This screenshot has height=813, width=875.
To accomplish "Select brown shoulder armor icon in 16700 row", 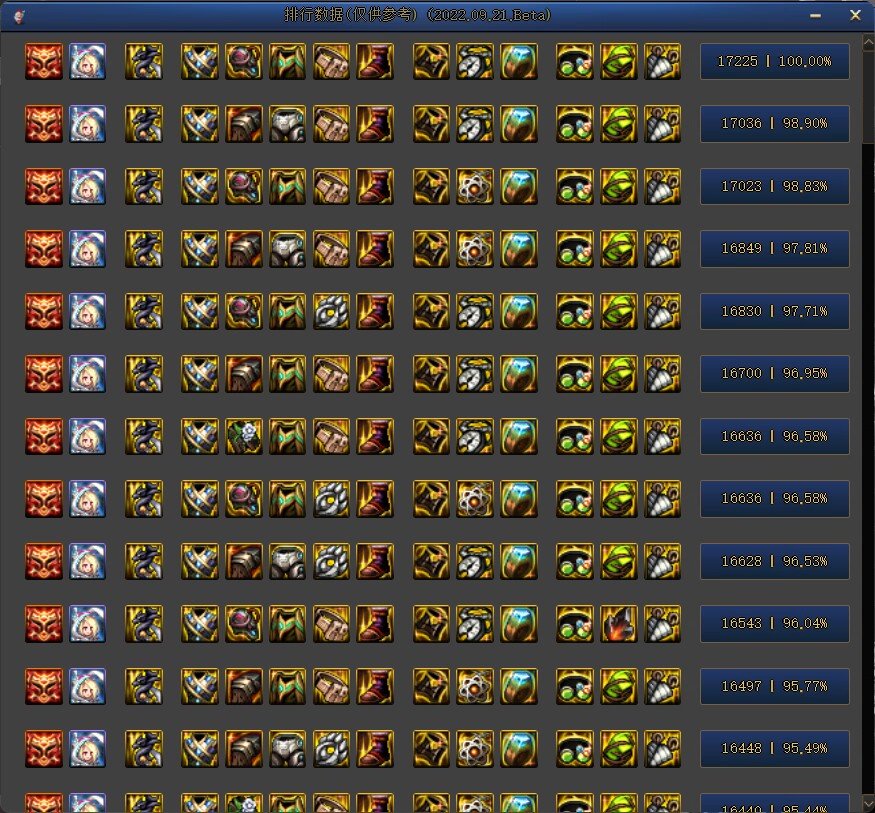I will 244,373.
